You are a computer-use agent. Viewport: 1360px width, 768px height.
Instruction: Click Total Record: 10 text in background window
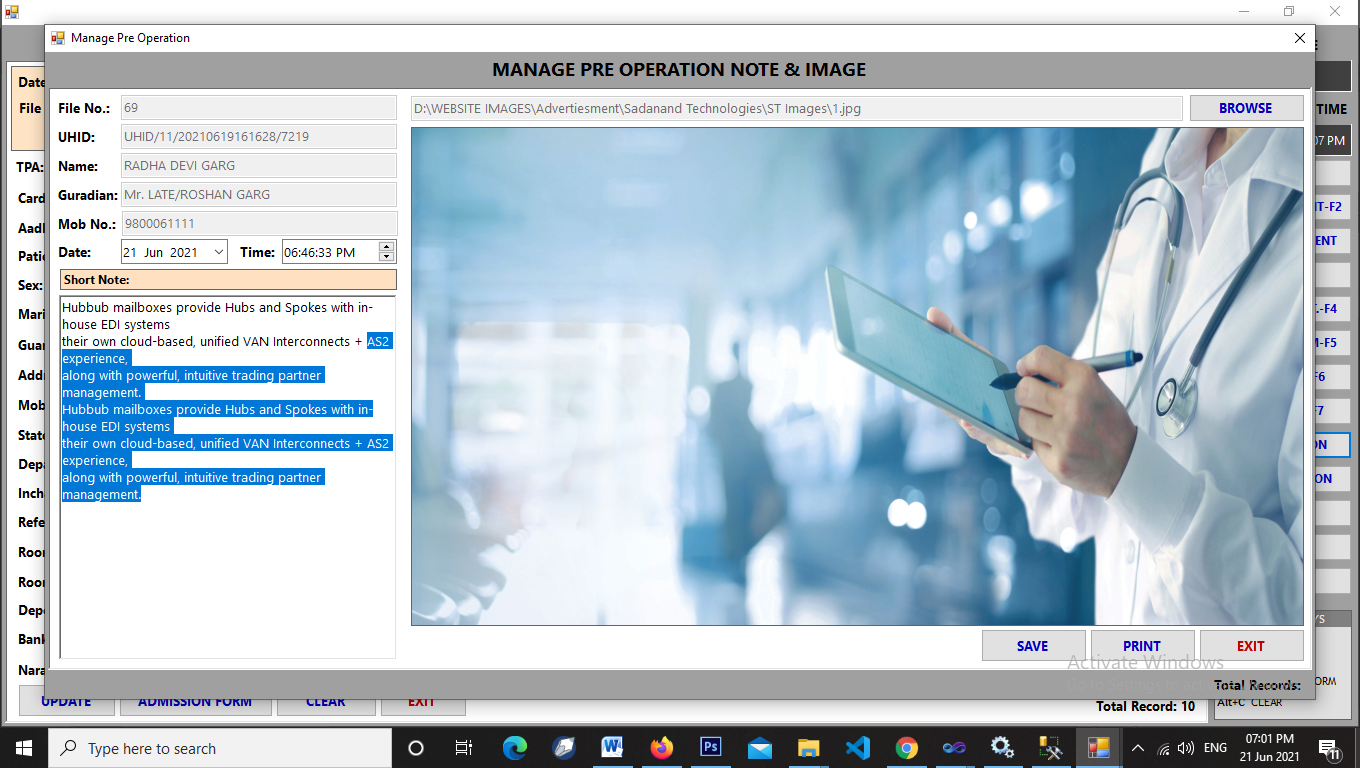(1146, 706)
